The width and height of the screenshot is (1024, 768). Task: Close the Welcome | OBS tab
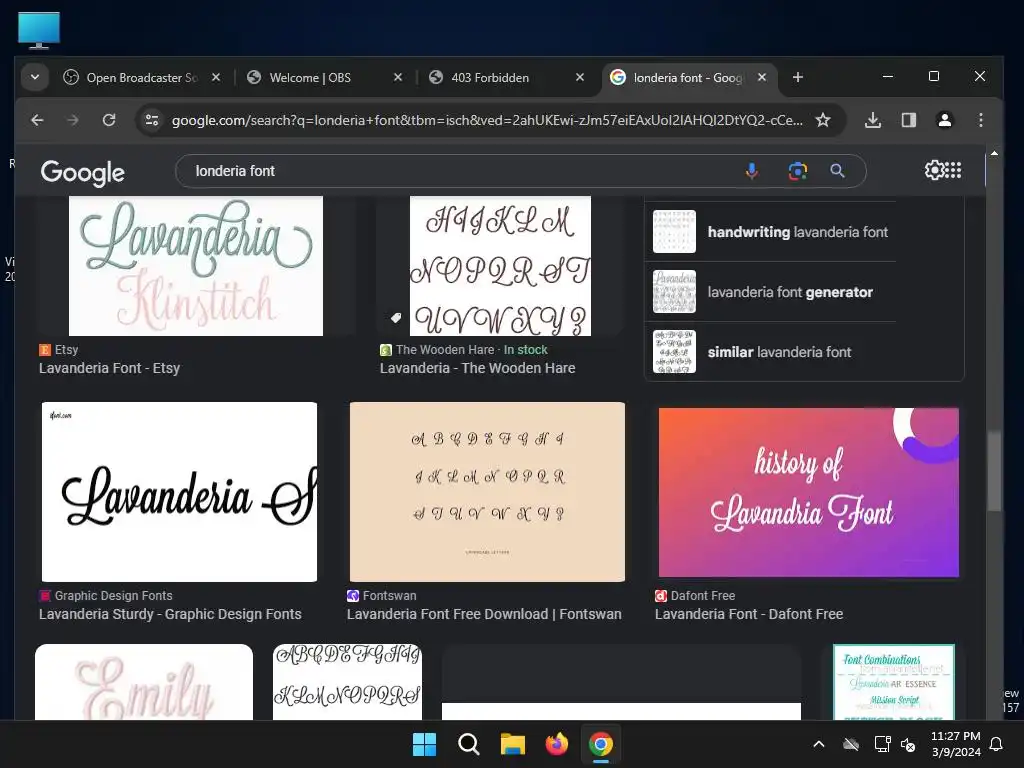tap(398, 77)
